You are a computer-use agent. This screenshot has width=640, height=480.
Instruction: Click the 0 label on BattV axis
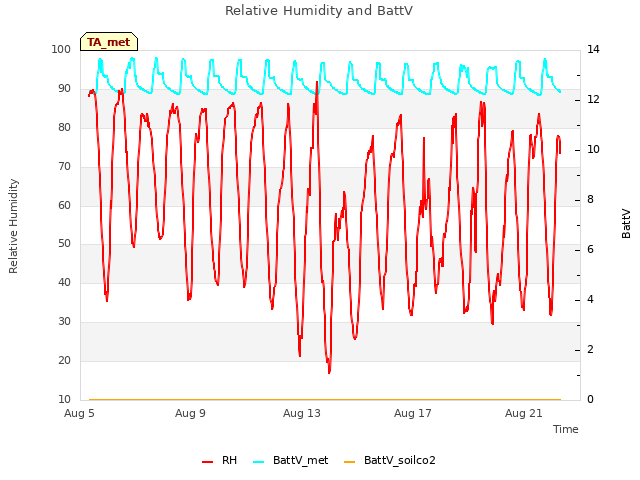(x=590, y=400)
